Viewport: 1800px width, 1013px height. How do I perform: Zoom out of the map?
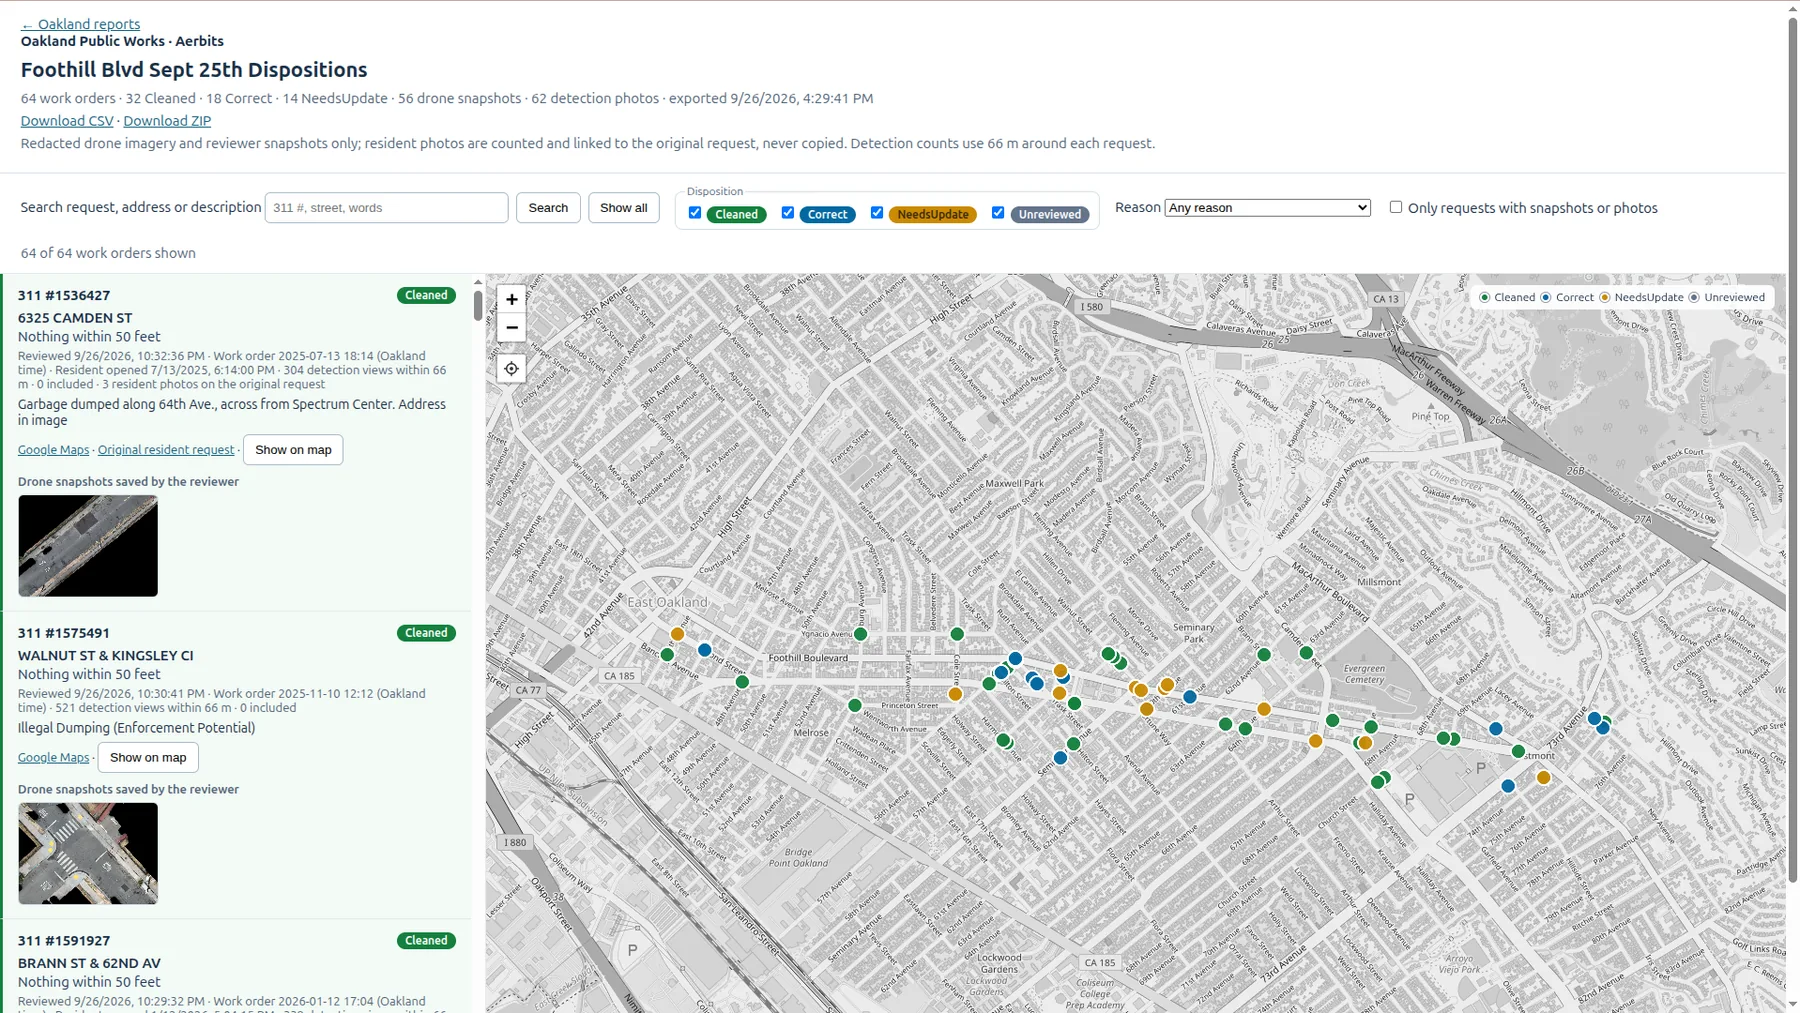[511, 327]
